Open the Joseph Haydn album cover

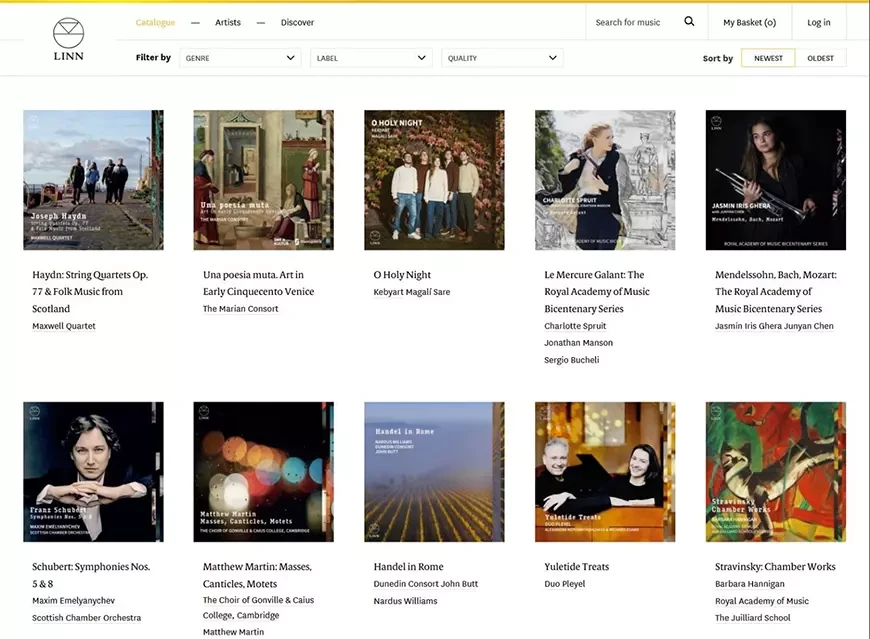click(x=93, y=180)
